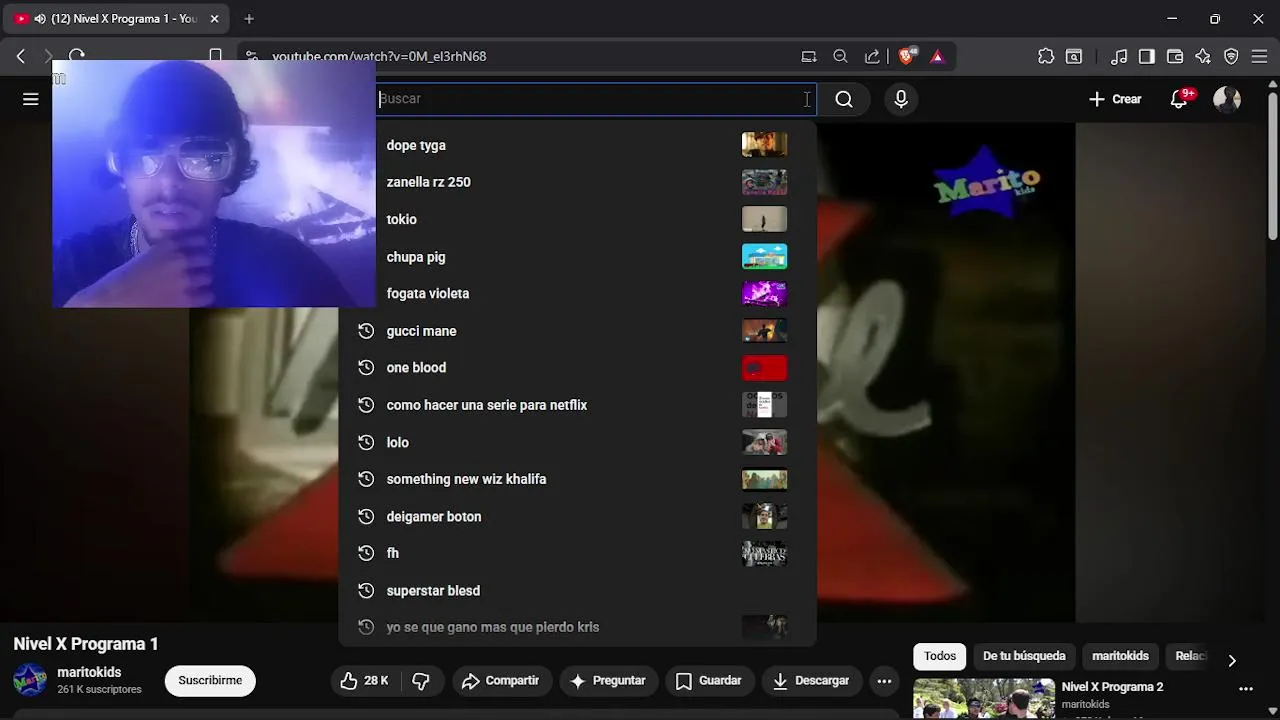Dislike the video with thumbs-down

[421, 681]
